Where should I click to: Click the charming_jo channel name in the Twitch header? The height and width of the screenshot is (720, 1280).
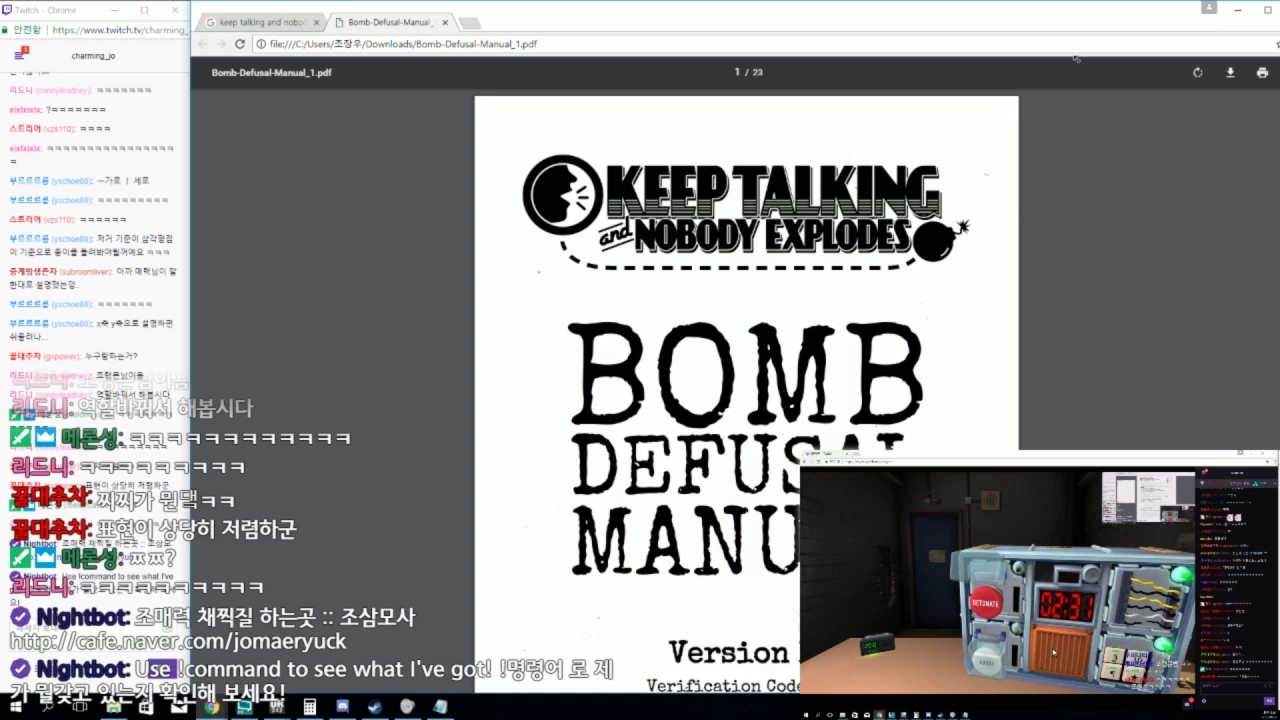click(x=93, y=56)
